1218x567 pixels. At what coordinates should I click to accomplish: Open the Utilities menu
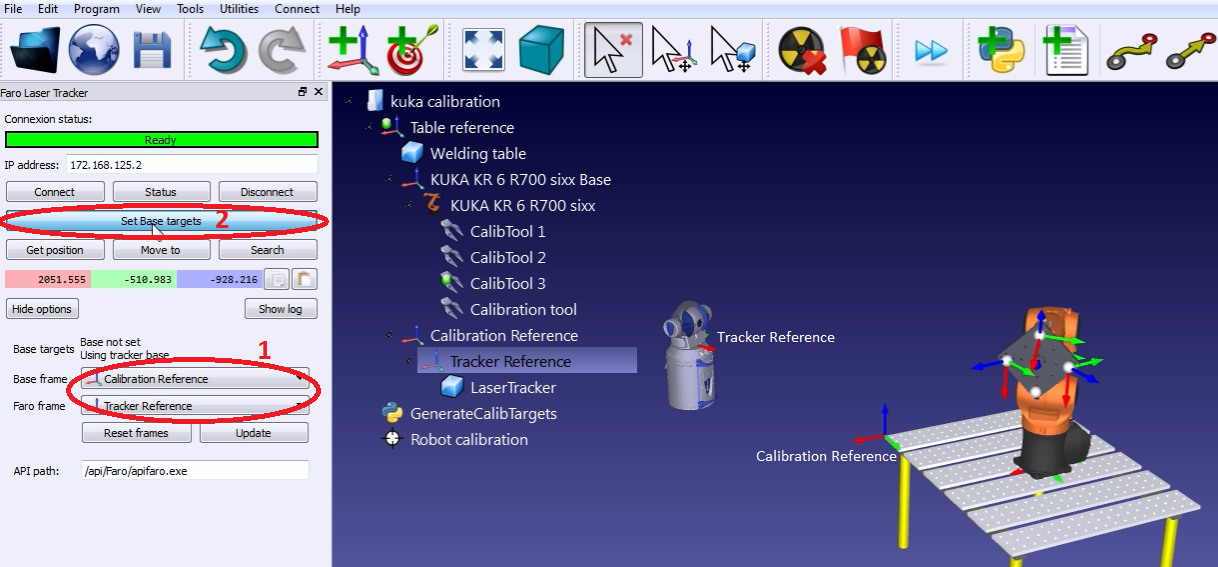click(x=239, y=9)
